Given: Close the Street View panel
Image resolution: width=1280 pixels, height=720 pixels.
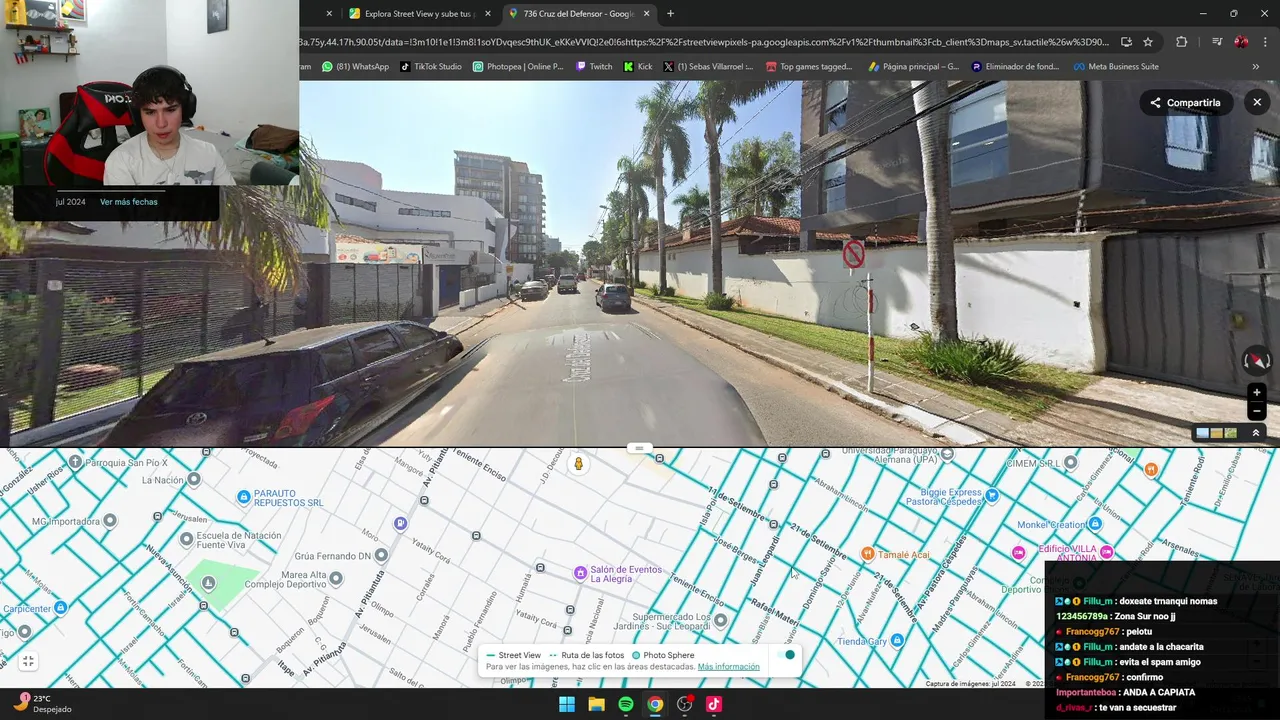Looking at the screenshot, I should pyautogui.click(x=1257, y=103).
